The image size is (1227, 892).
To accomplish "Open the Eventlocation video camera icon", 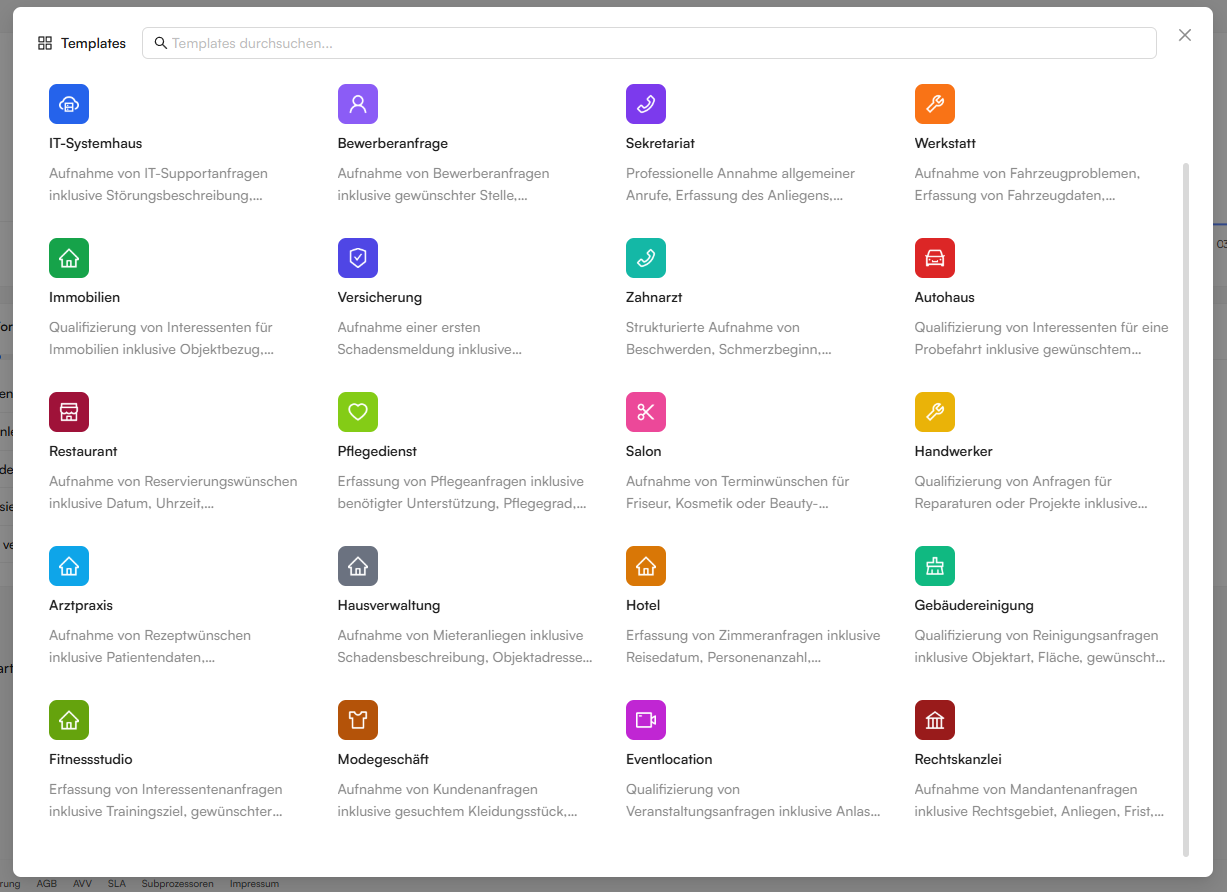I will point(646,720).
